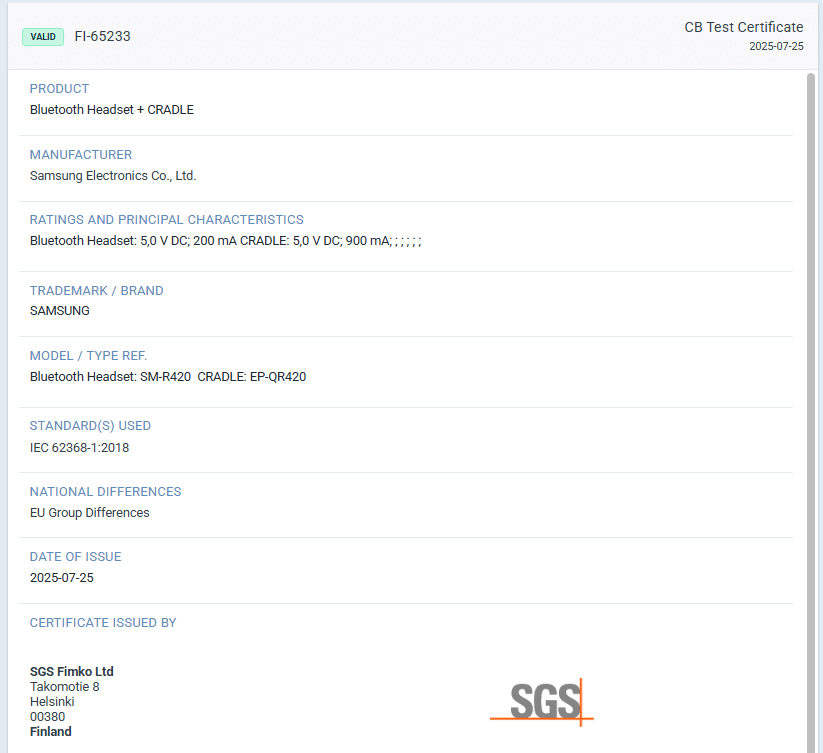823x753 pixels.
Task: Click Ratings and Principal Characteristics heading
Action: coord(167,220)
